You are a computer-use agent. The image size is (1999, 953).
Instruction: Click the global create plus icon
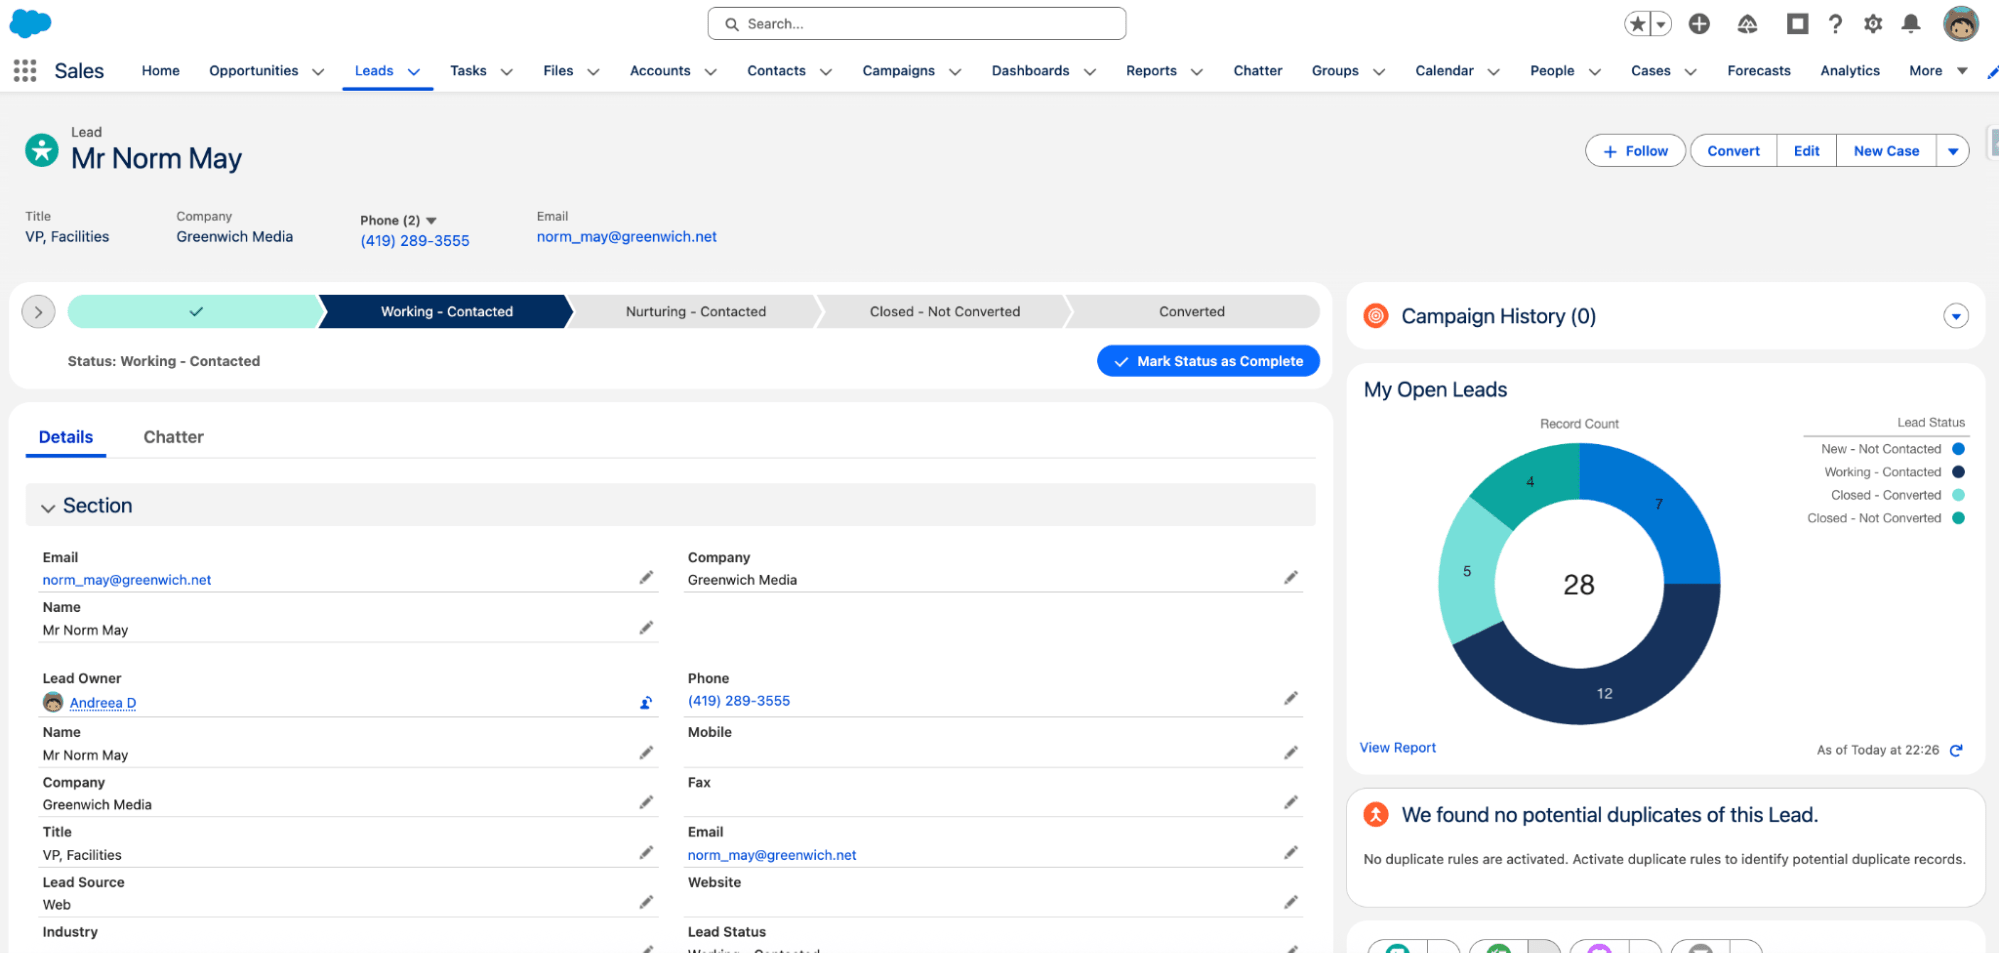click(x=1699, y=24)
